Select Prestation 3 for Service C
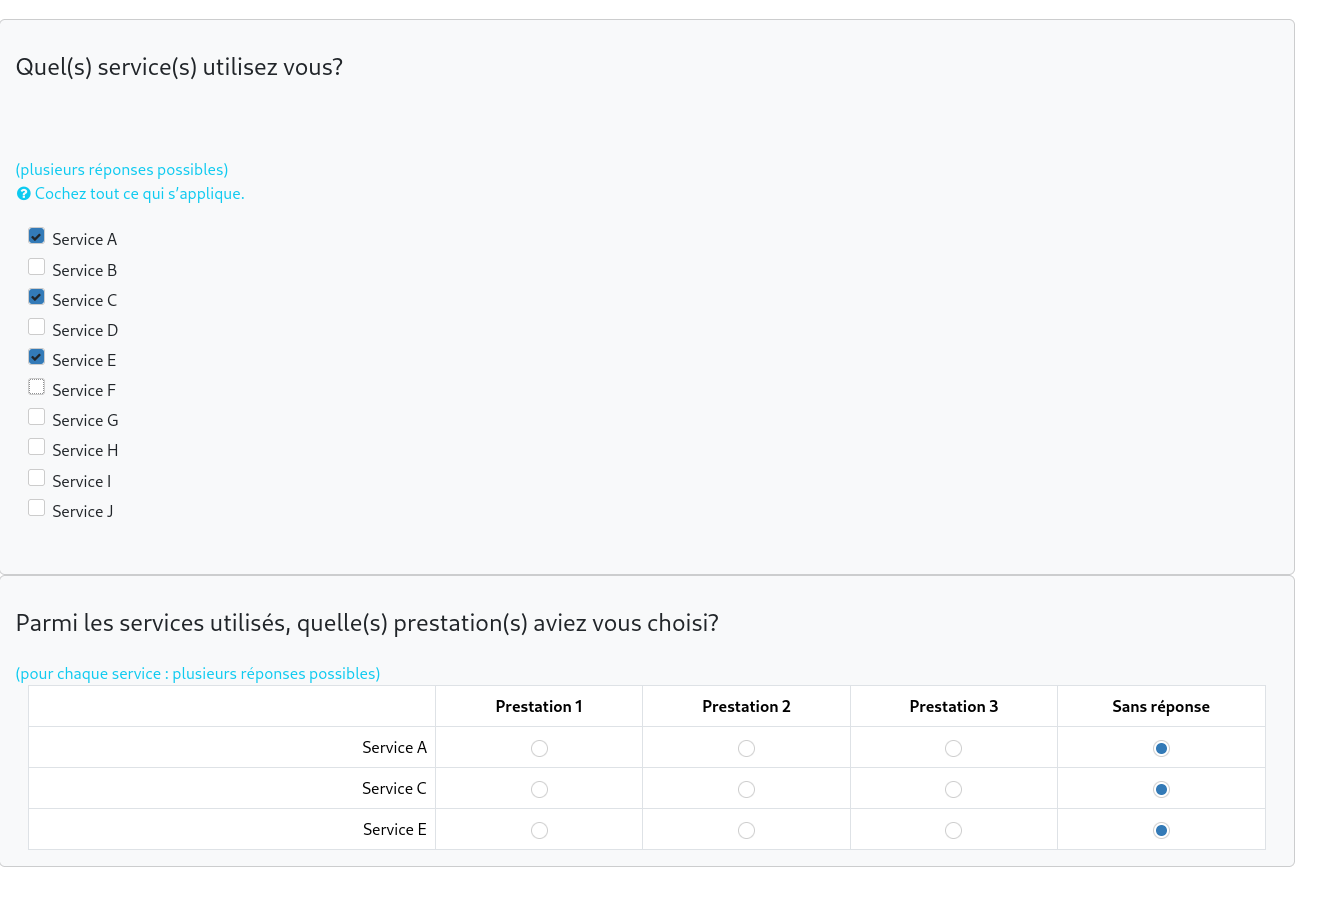The height and width of the screenshot is (901, 1342). pyautogui.click(x=953, y=789)
